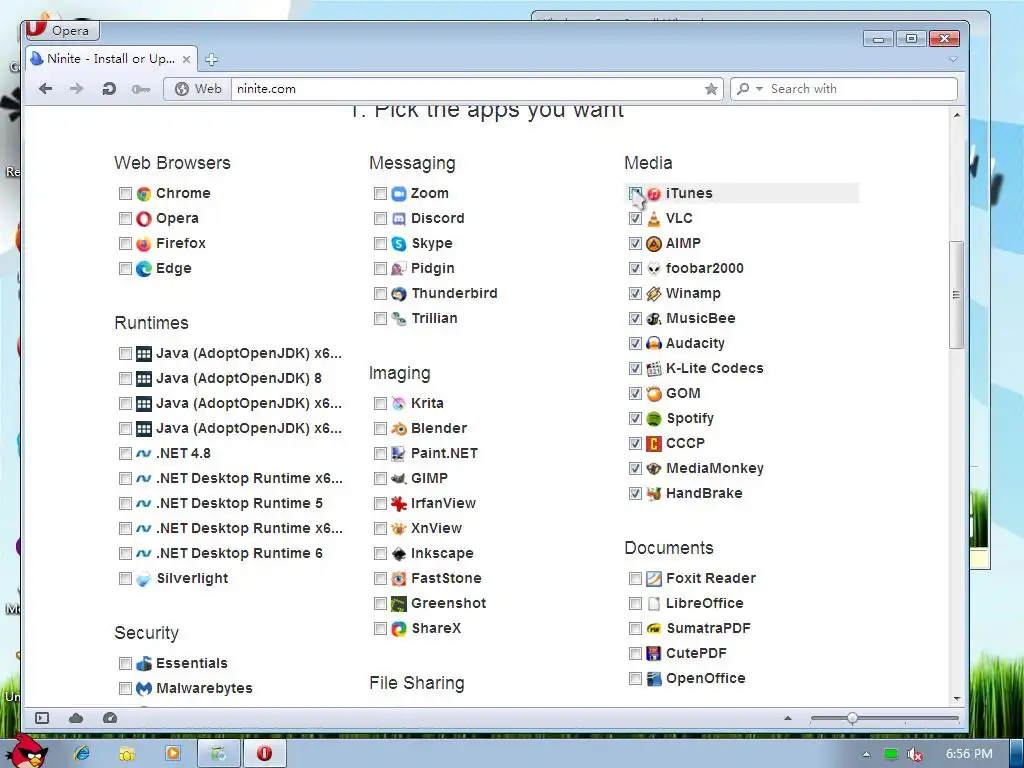Image resolution: width=1024 pixels, height=768 pixels.
Task: Show hidden system tray icons
Action: pos(866,754)
